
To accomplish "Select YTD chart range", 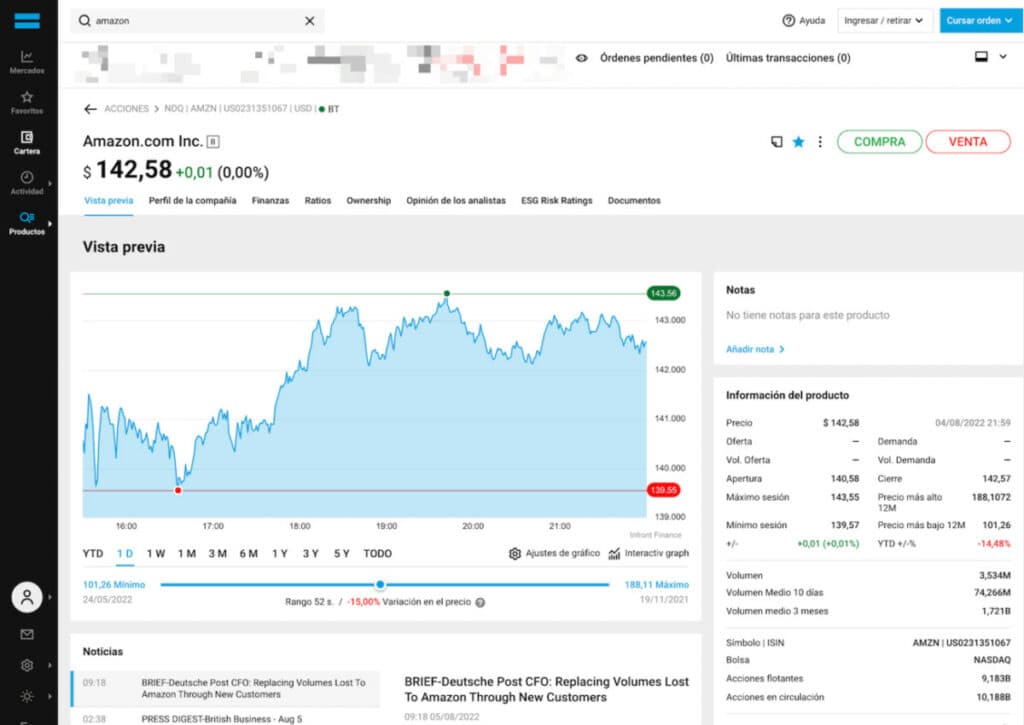I will click(x=93, y=554).
